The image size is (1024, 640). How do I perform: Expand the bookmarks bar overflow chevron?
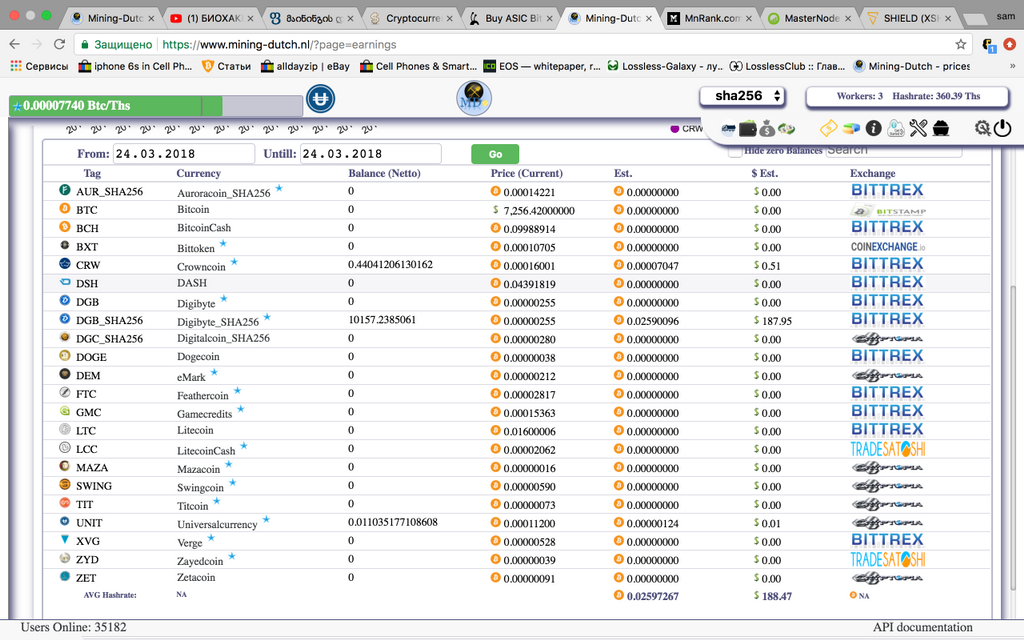tap(1012, 66)
